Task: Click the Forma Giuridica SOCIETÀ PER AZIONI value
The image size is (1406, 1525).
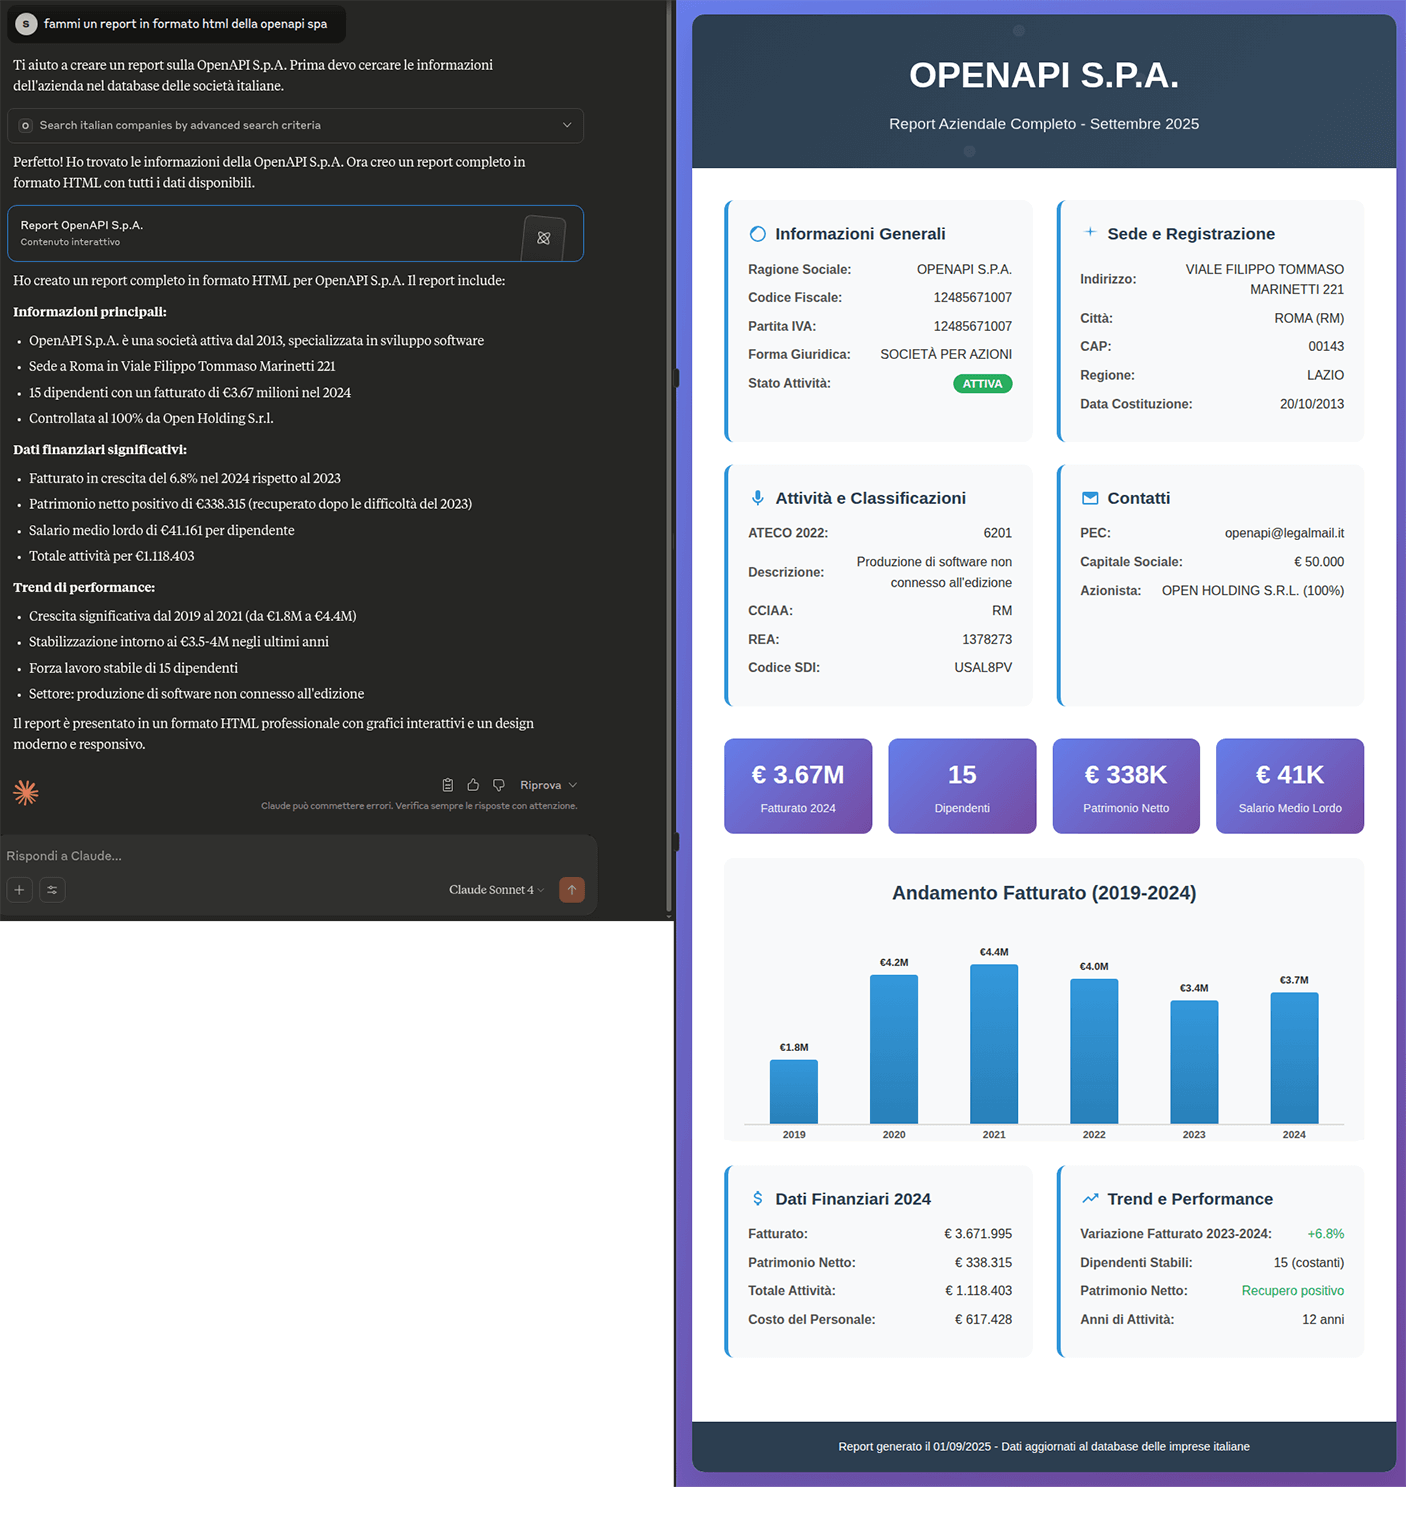Action: (x=946, y=354)
